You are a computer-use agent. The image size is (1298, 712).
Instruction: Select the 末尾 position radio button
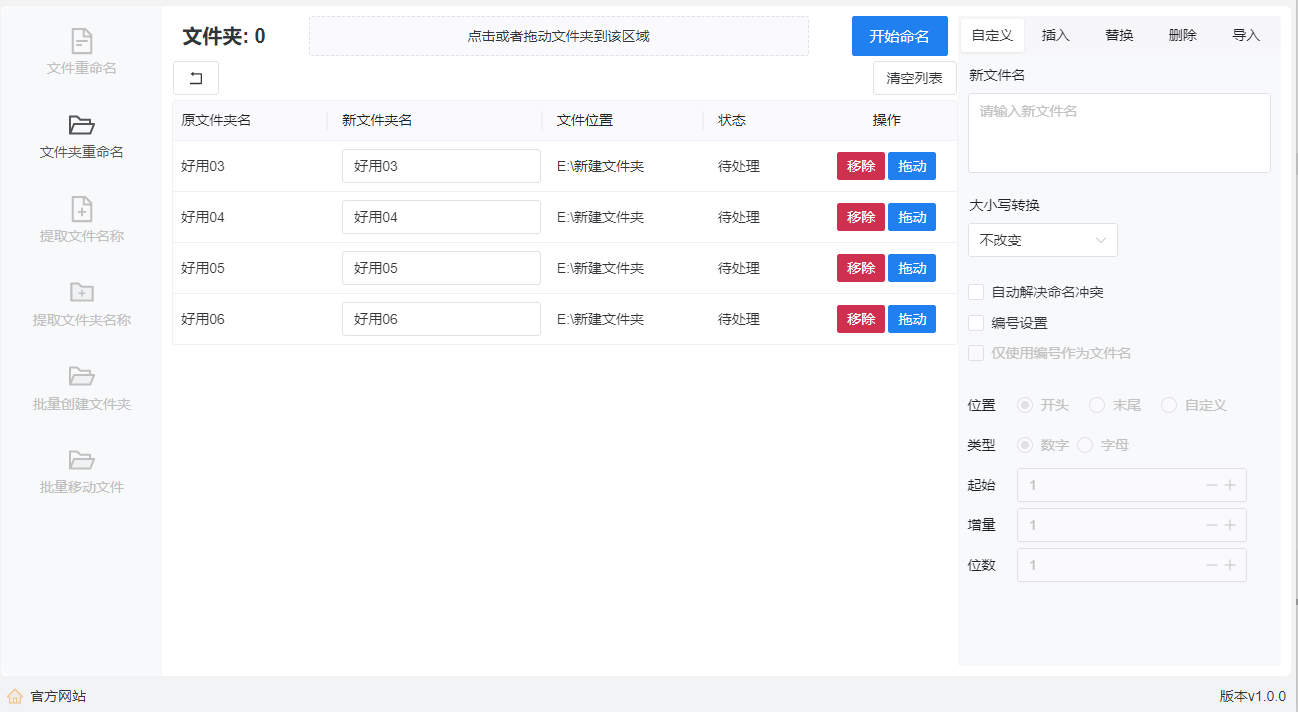click(x=1097, y=405)
